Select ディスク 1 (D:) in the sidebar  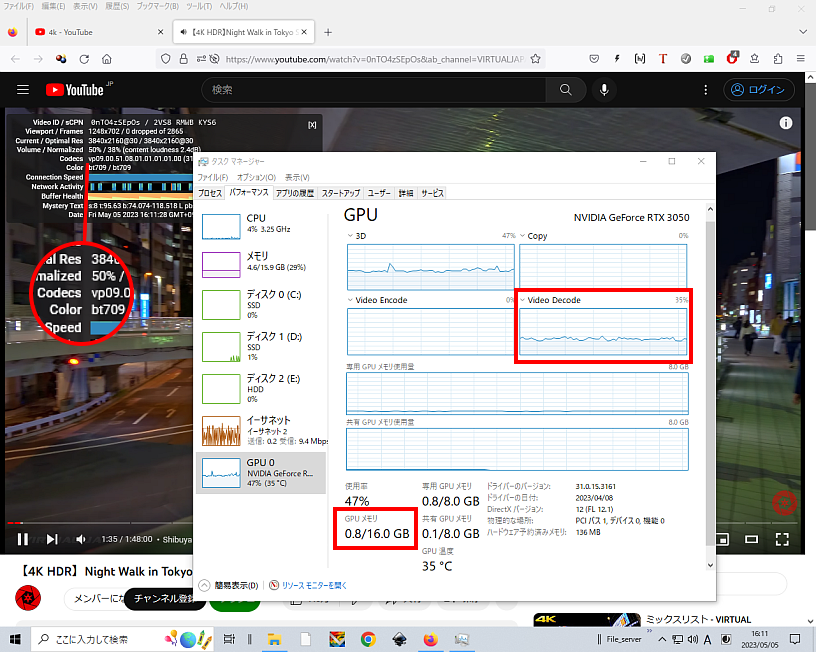pos(262,347)
